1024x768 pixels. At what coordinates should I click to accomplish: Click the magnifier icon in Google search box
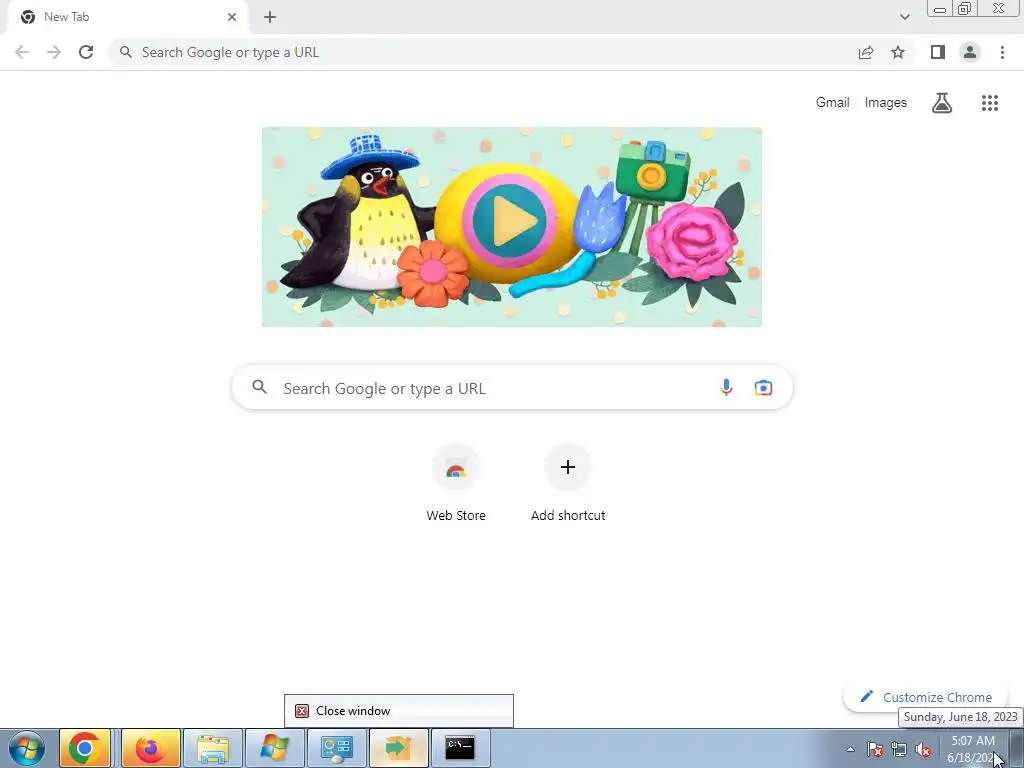259,387
